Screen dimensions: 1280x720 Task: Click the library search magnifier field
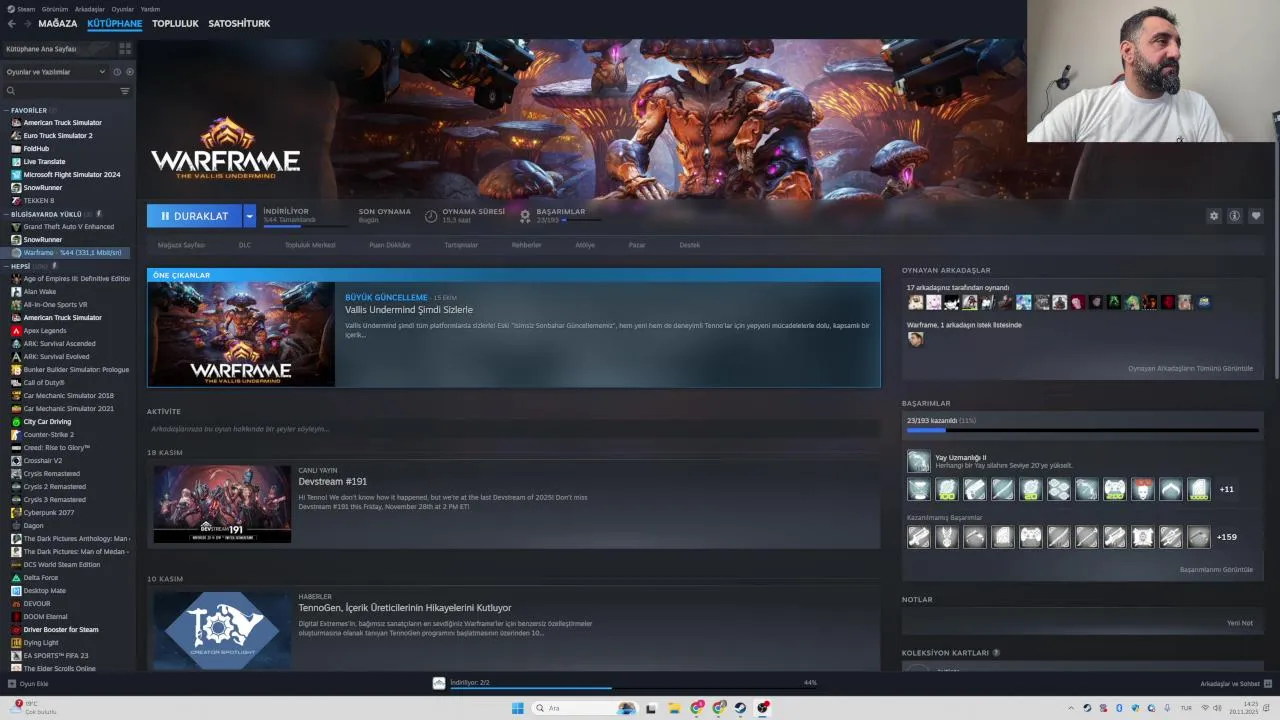click(x=60, y=91)
